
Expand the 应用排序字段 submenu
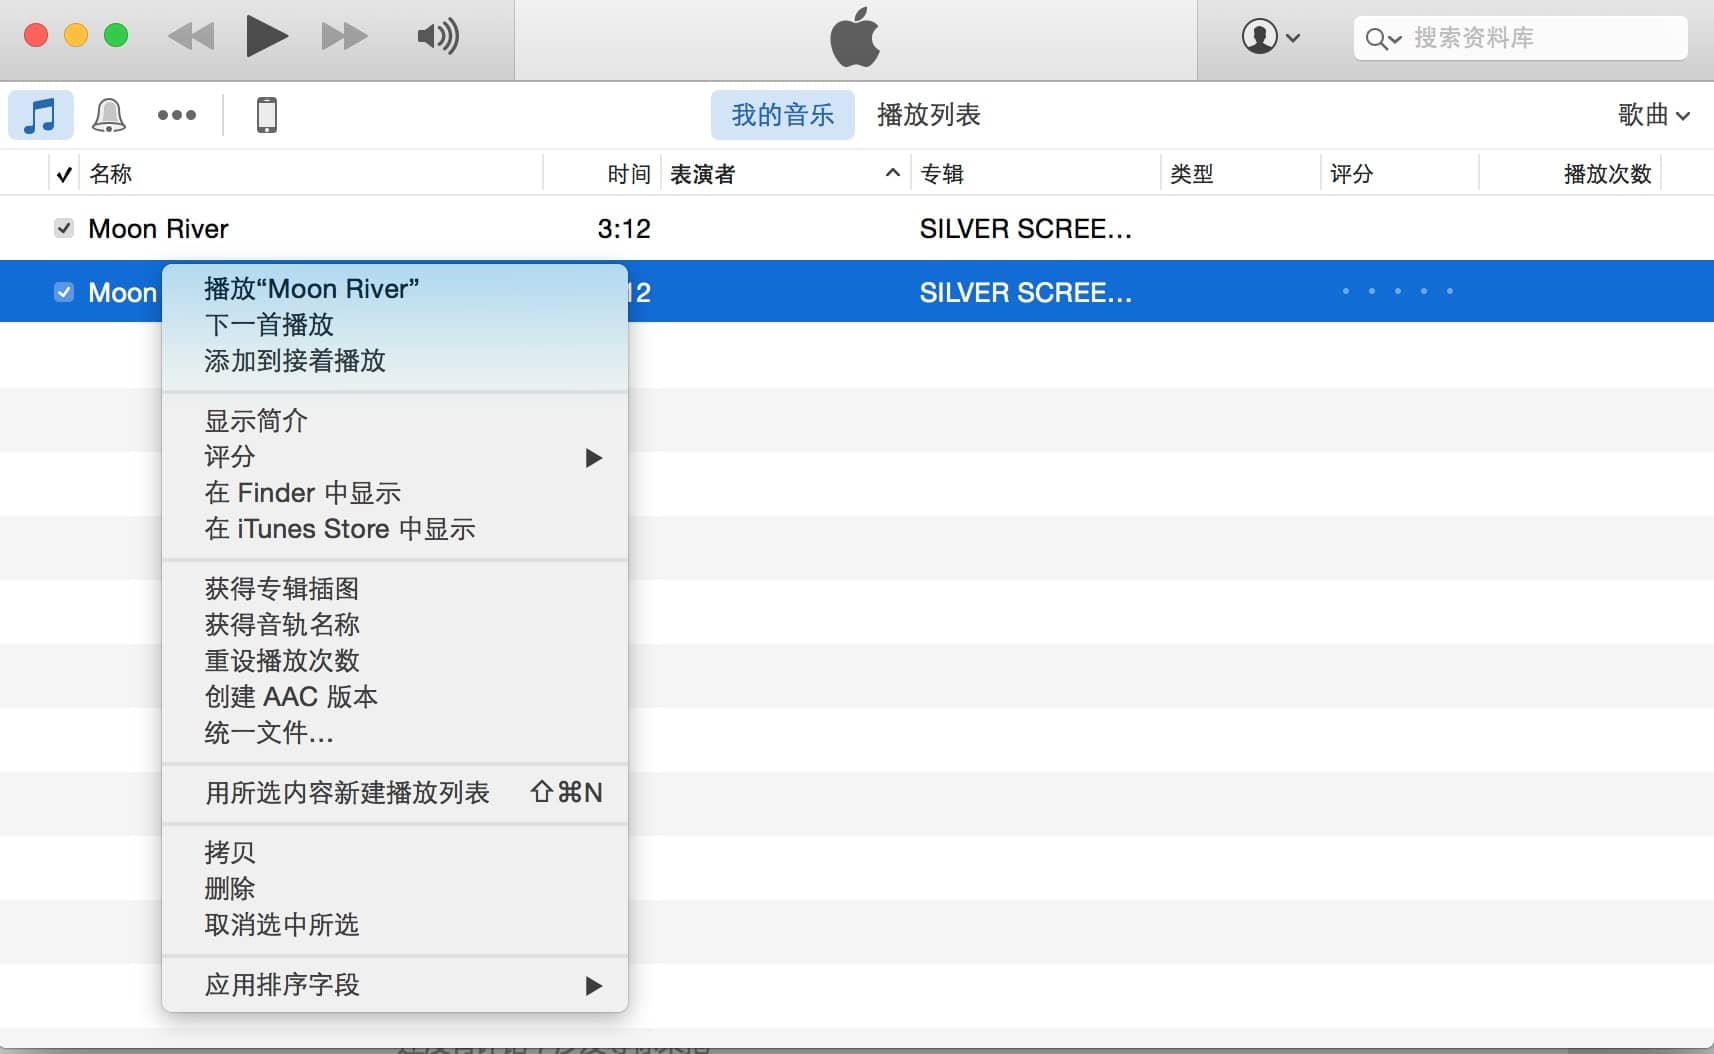click(x=395, y=985)
